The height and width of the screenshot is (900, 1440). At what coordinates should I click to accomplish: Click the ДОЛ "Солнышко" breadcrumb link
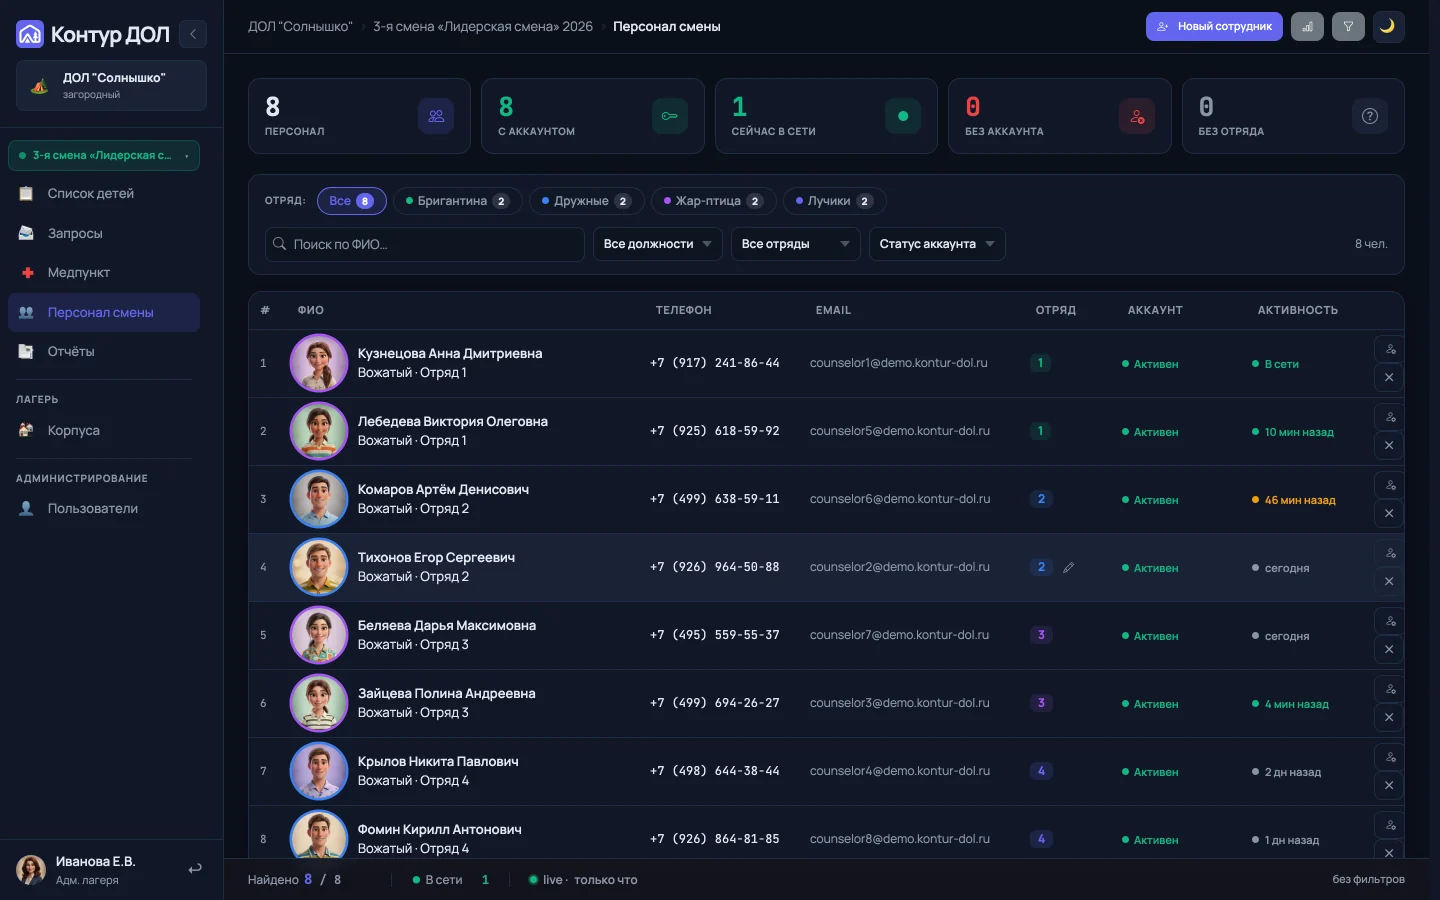[300, 27]
